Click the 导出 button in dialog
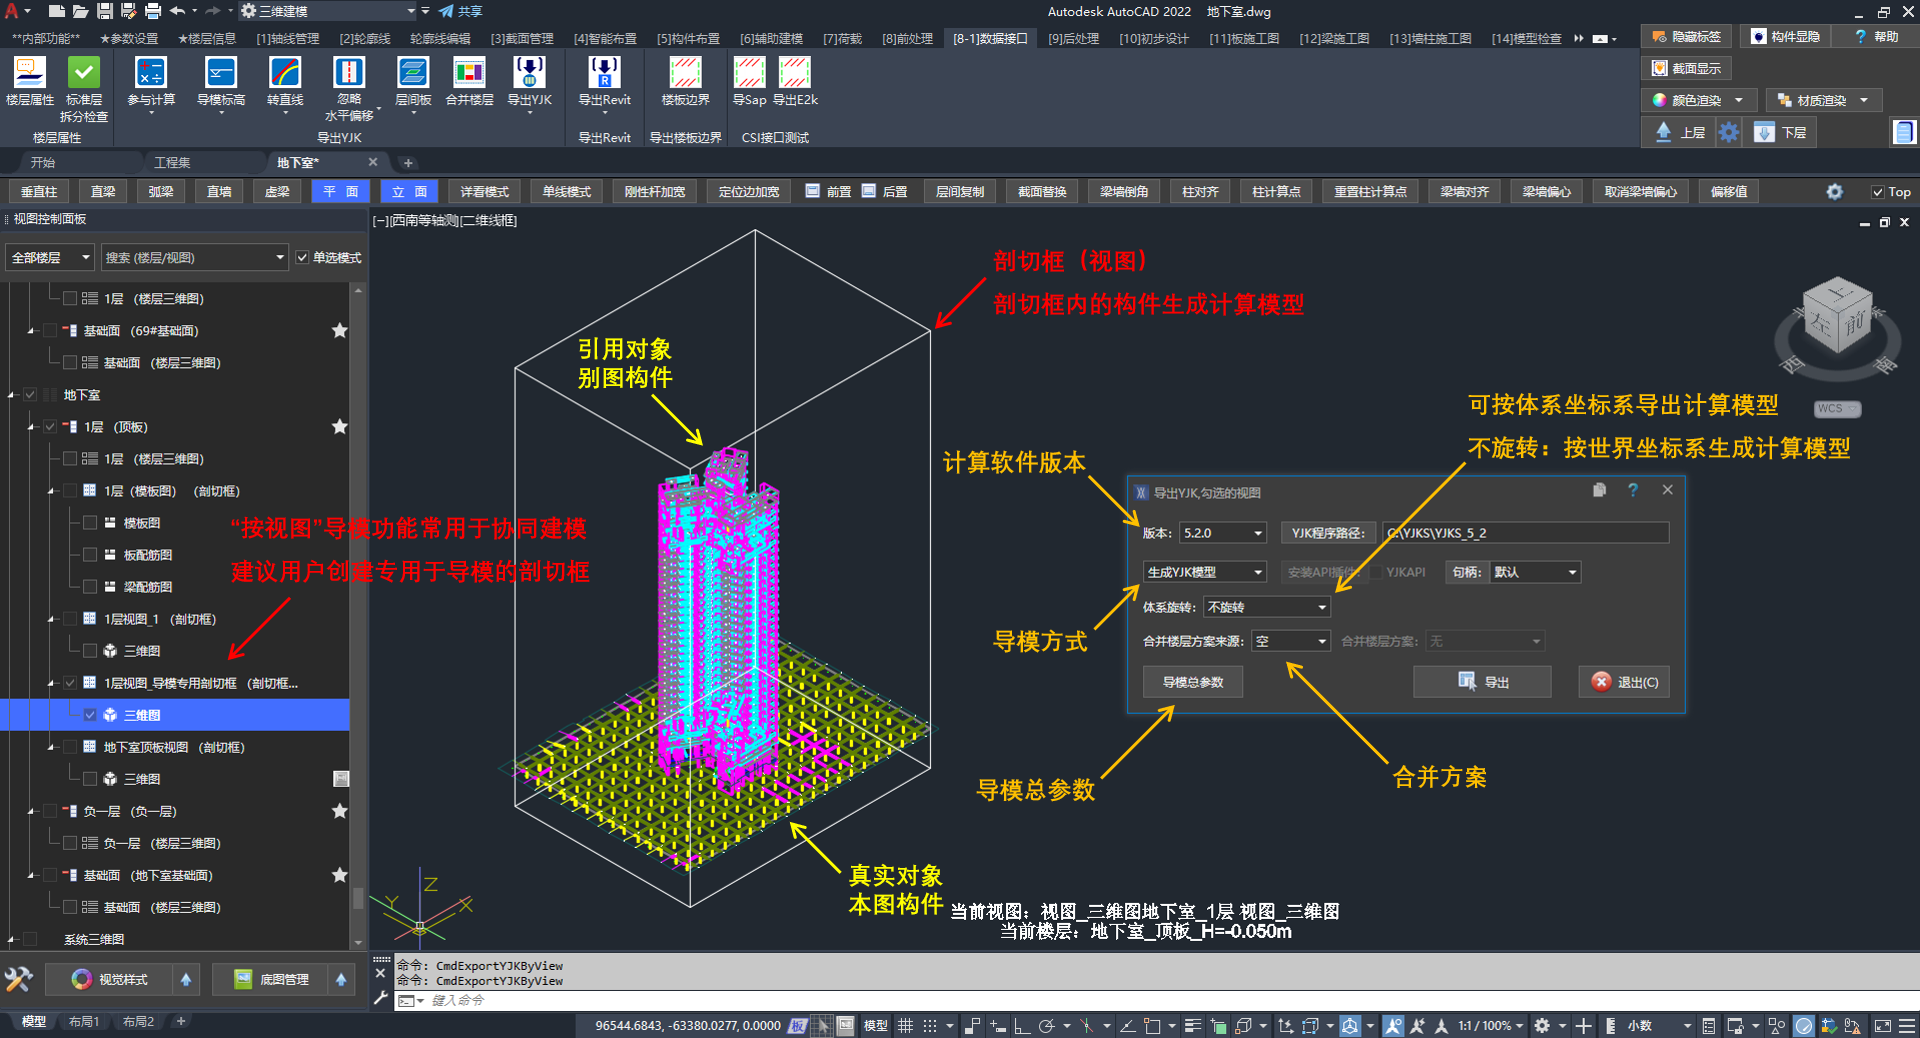Viewport: 1920px width, 1038px height. (x=1482, y=682)
